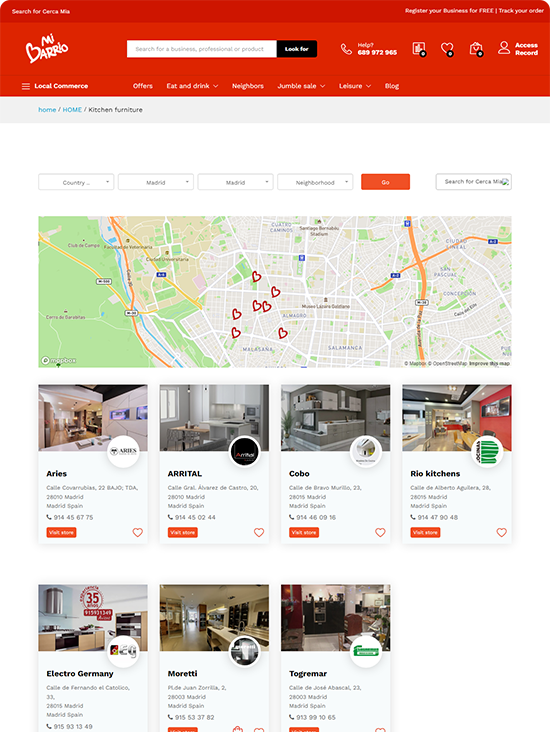The width and height of the screenshot is (550, 732).
Task: Expand the Jumble sale menu
Action: (301, 86)
